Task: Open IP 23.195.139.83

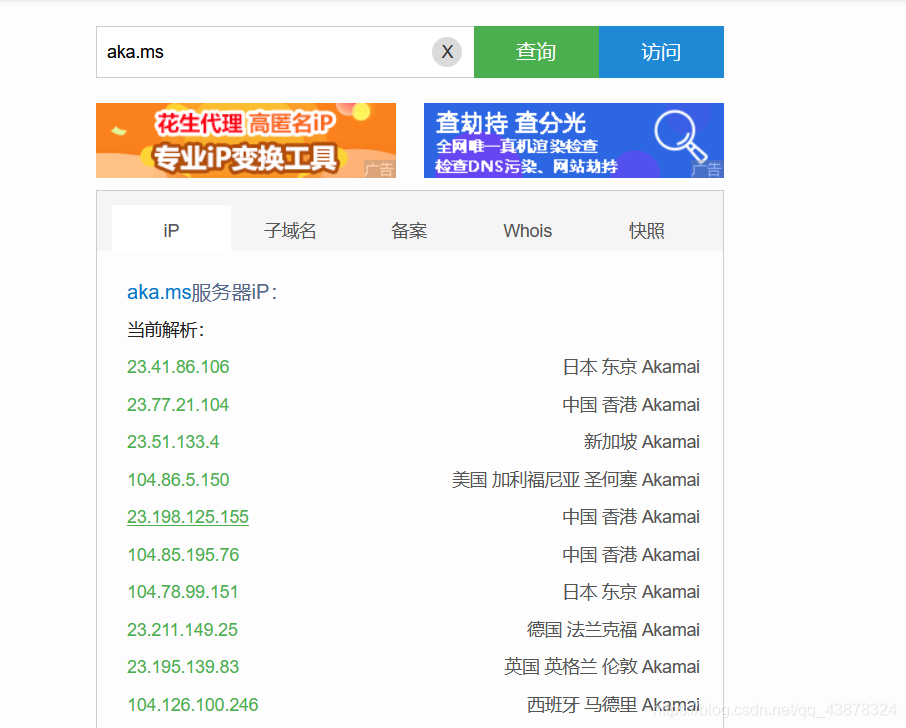Action: (x=183, y=667)
